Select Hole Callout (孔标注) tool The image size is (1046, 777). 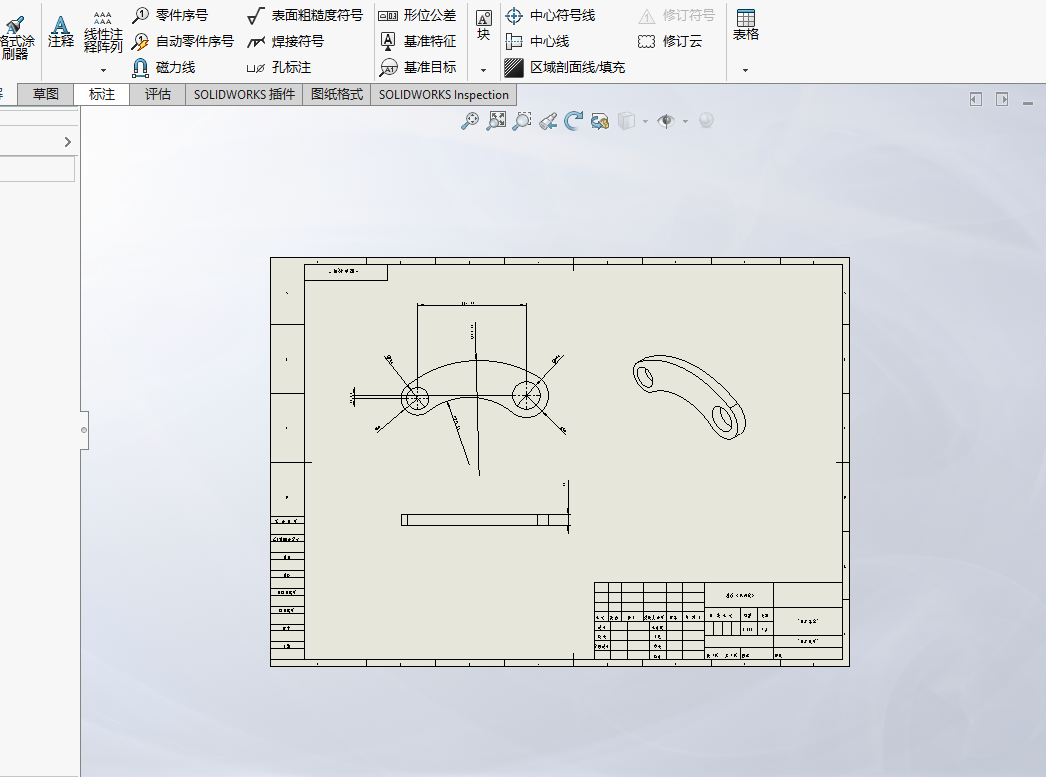[278, 67]
